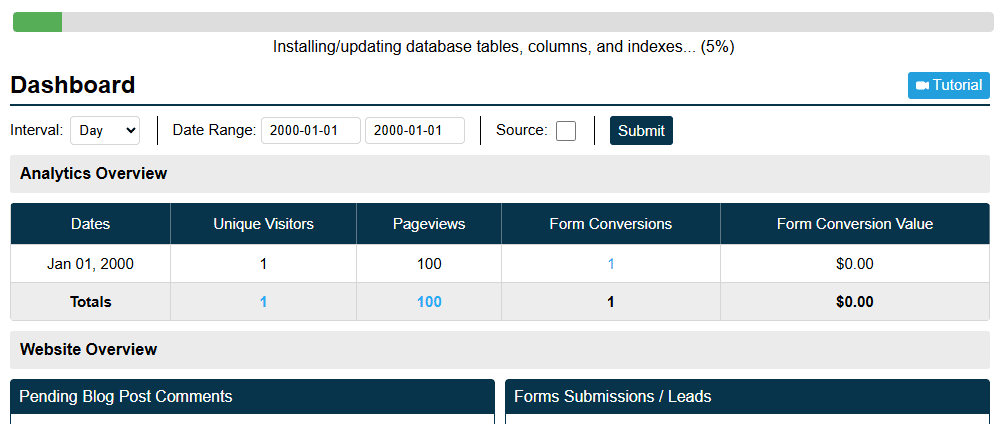This screenshot has width=1000, height=424.
Task: Select the Jan 01, 2000 date cell
Action: pyautogui.click(x=91, y=264)
